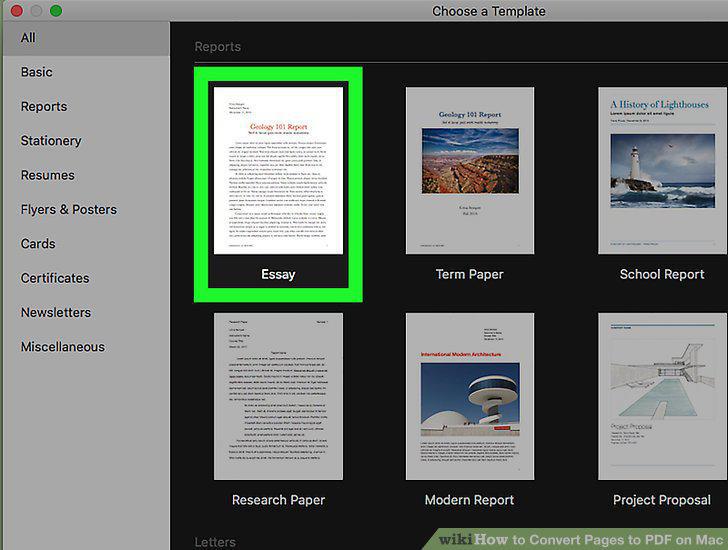Close the Choose a Template window
728x550 pixels.
point(17,10)
